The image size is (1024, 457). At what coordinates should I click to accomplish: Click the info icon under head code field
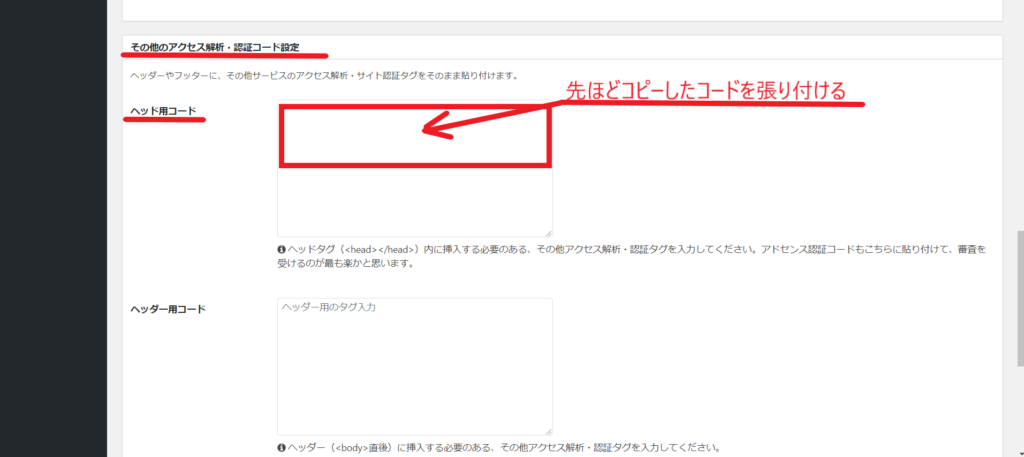tap(281, 249)
